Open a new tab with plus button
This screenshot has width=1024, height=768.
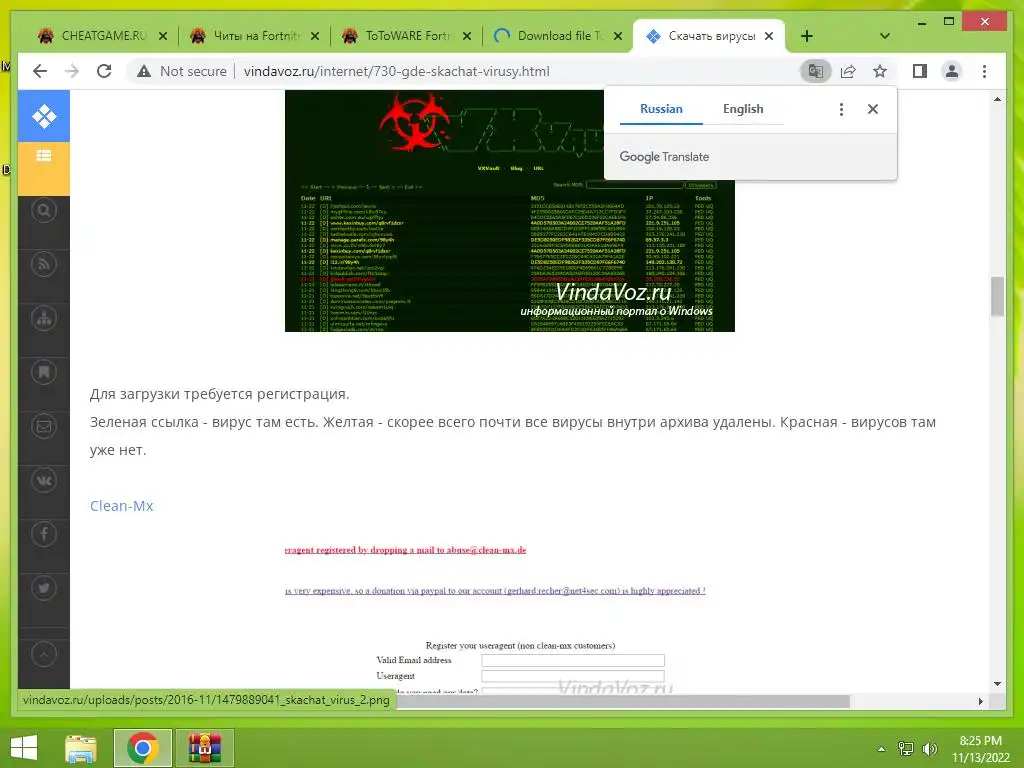pos(807,36)
